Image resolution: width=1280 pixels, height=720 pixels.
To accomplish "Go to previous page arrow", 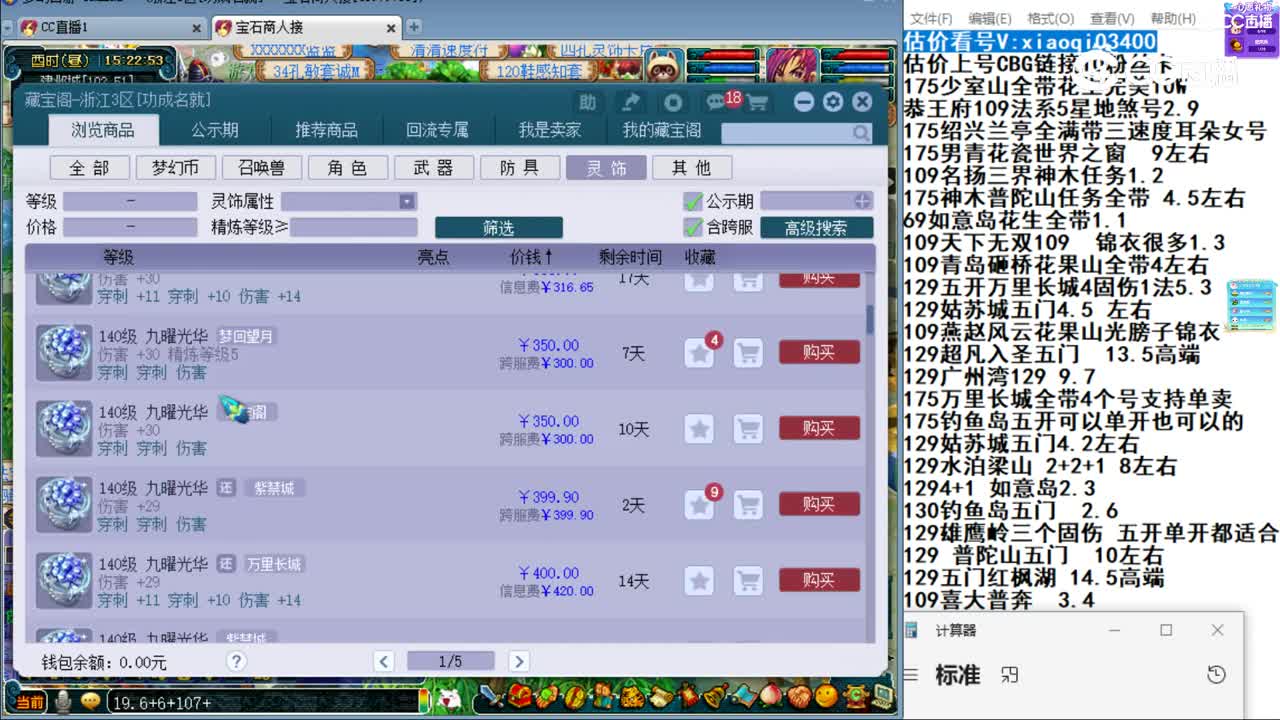I will tap(383, 661).
